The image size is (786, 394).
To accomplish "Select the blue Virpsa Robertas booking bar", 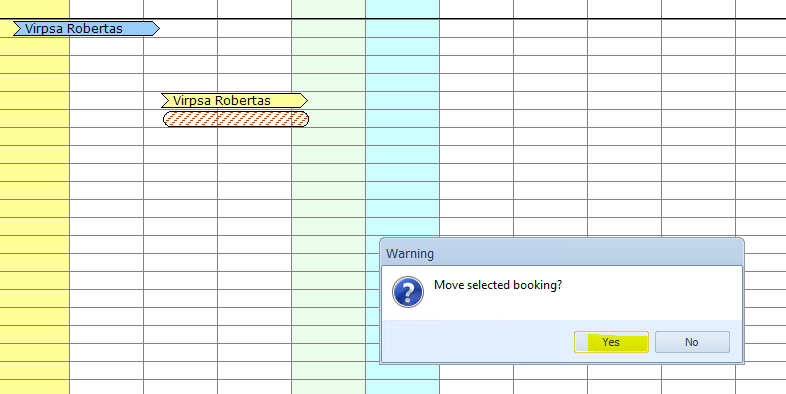I will 86,29.
